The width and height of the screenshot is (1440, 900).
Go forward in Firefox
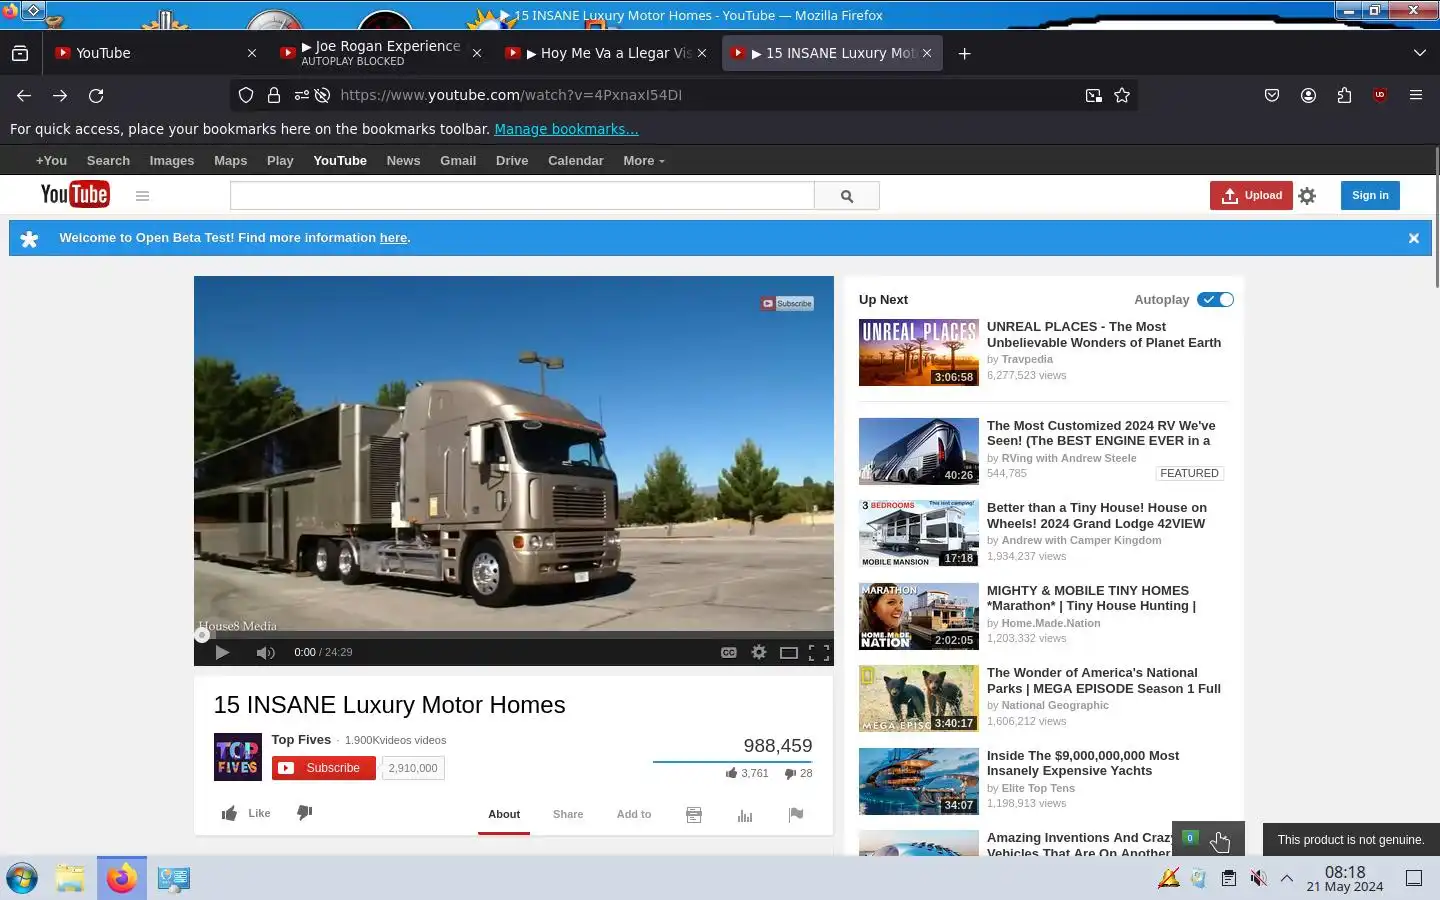point(60,95)
